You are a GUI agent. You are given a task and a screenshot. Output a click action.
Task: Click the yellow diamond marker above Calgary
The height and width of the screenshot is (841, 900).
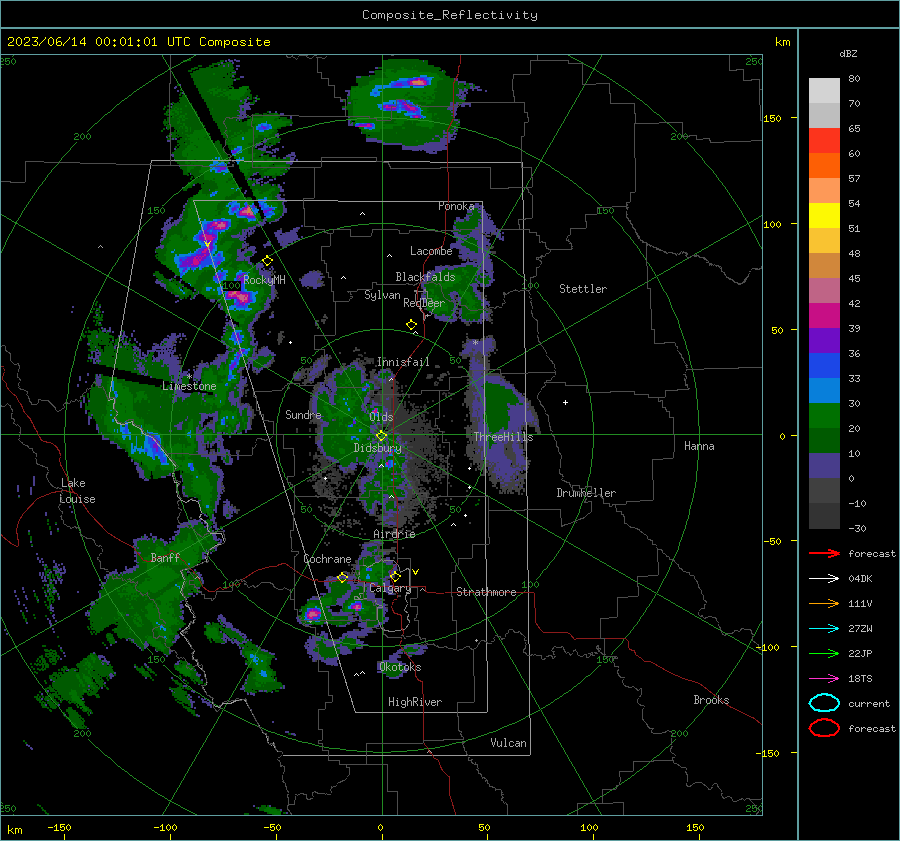click(395, 576)
